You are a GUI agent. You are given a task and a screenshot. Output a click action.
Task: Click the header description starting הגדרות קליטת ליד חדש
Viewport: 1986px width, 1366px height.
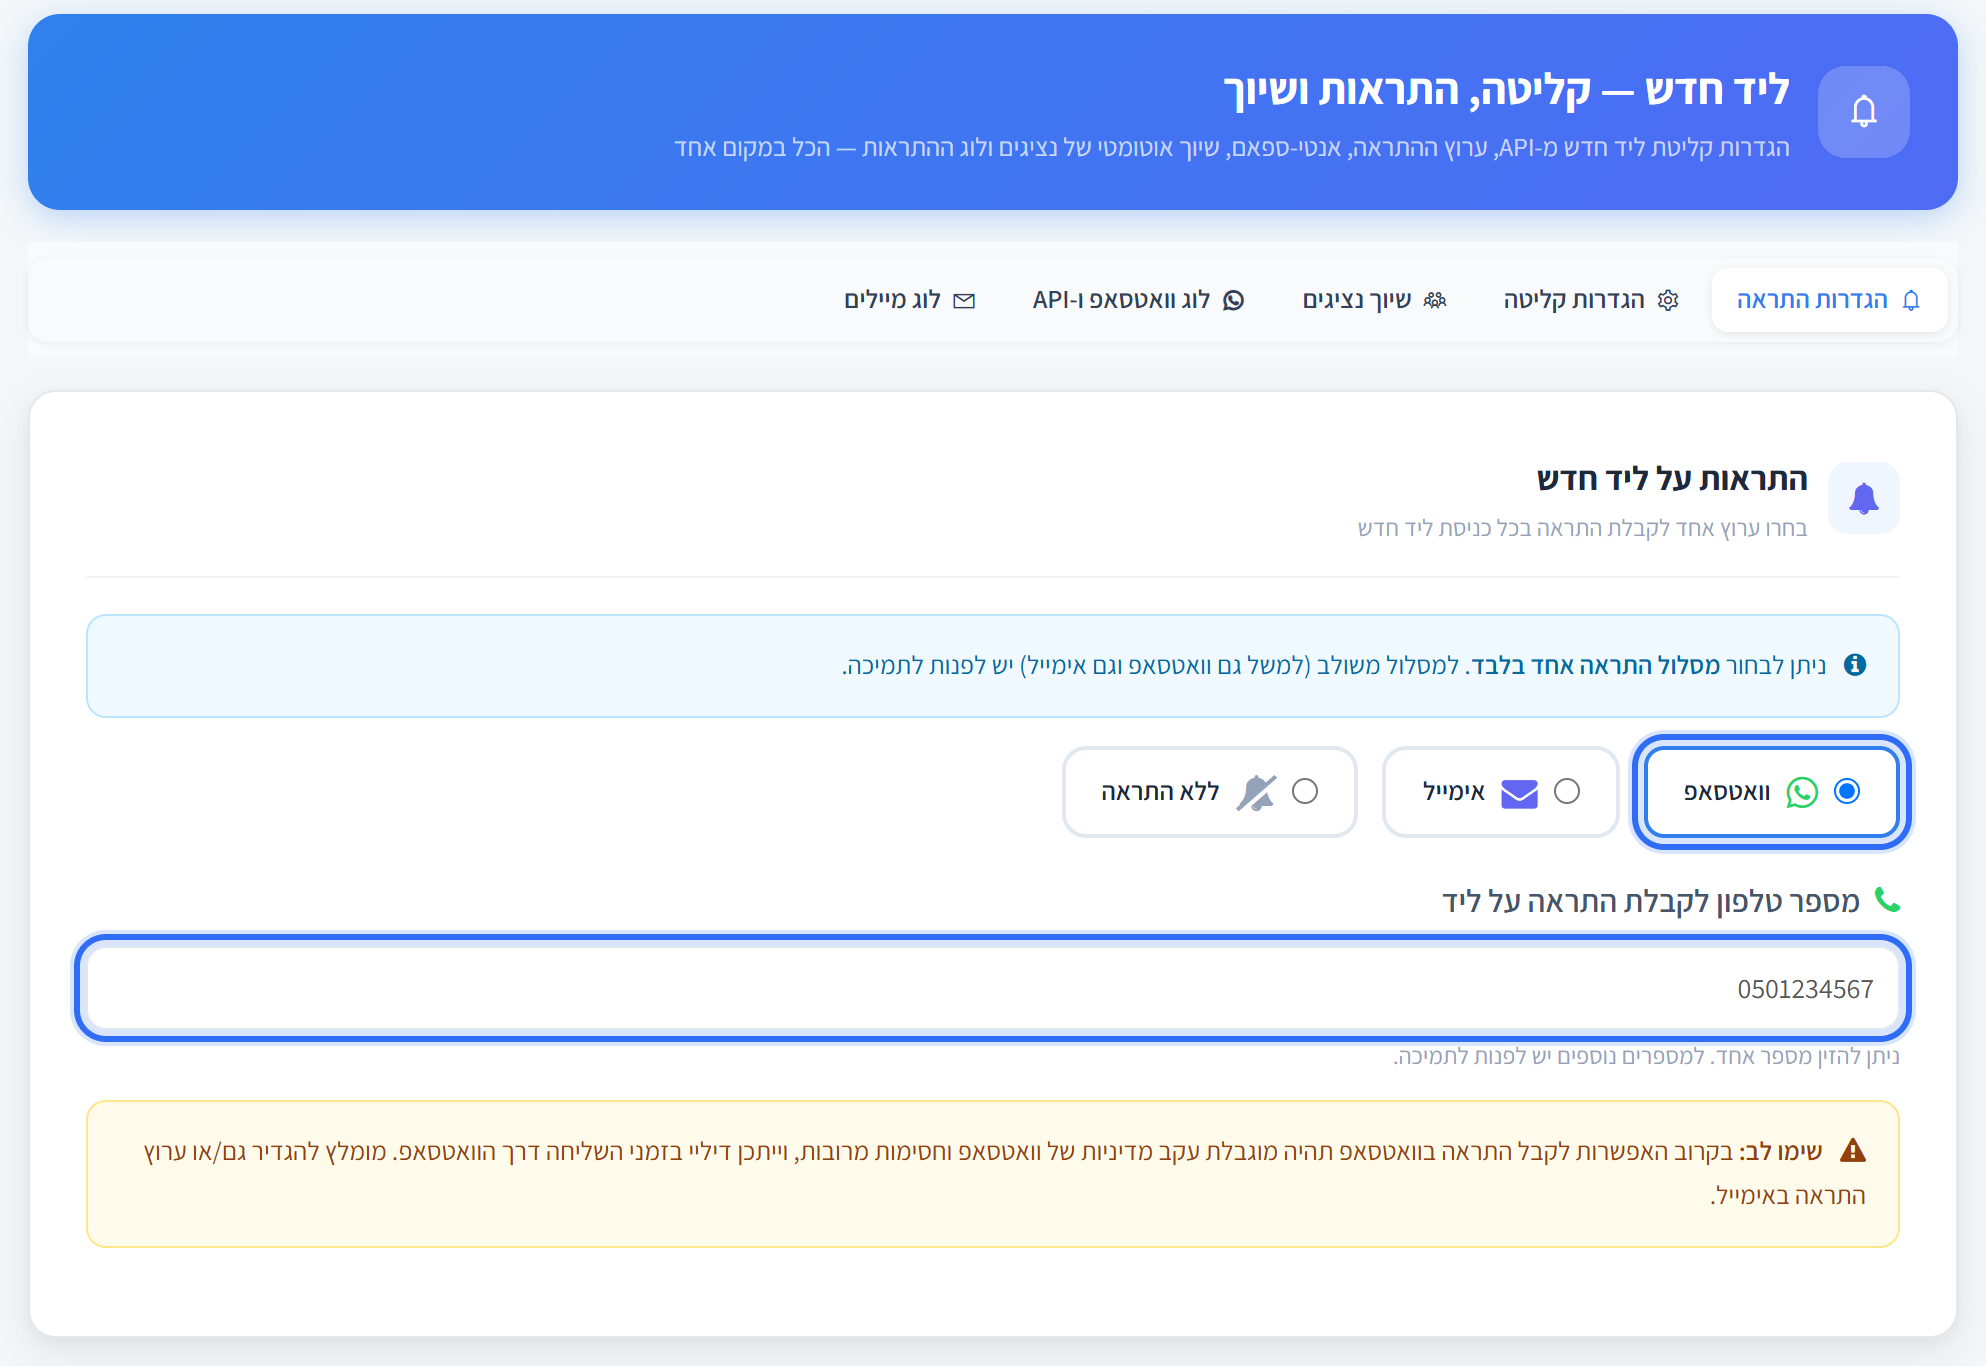[x=1232, y=148]
